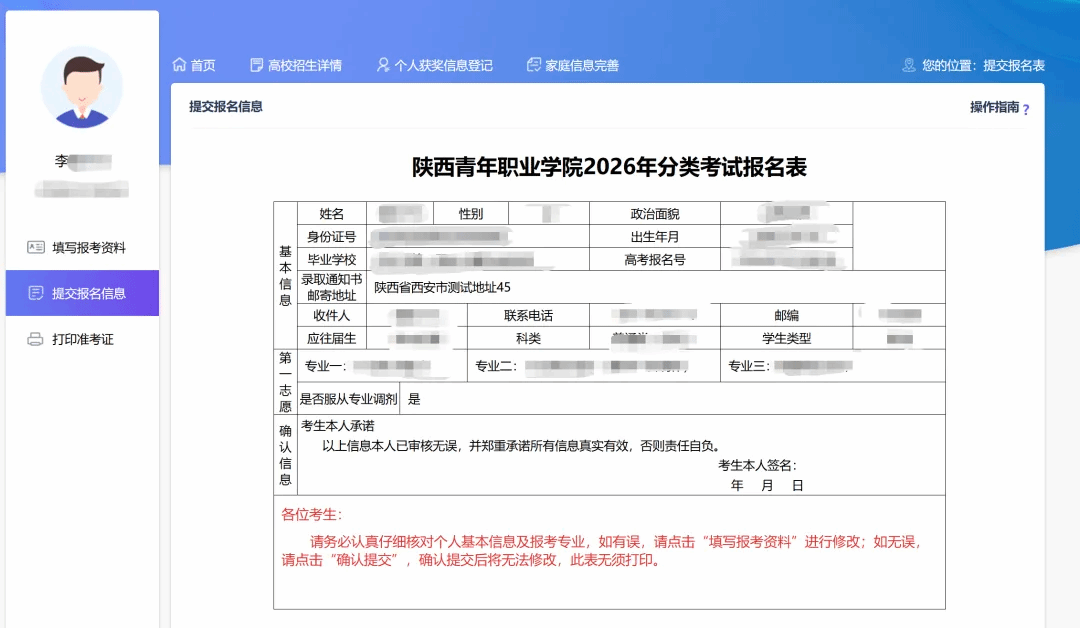Click the mailing address 陕西省西安市测试地址45
This screenshot has height=628, width=1080.
(442, 287)
